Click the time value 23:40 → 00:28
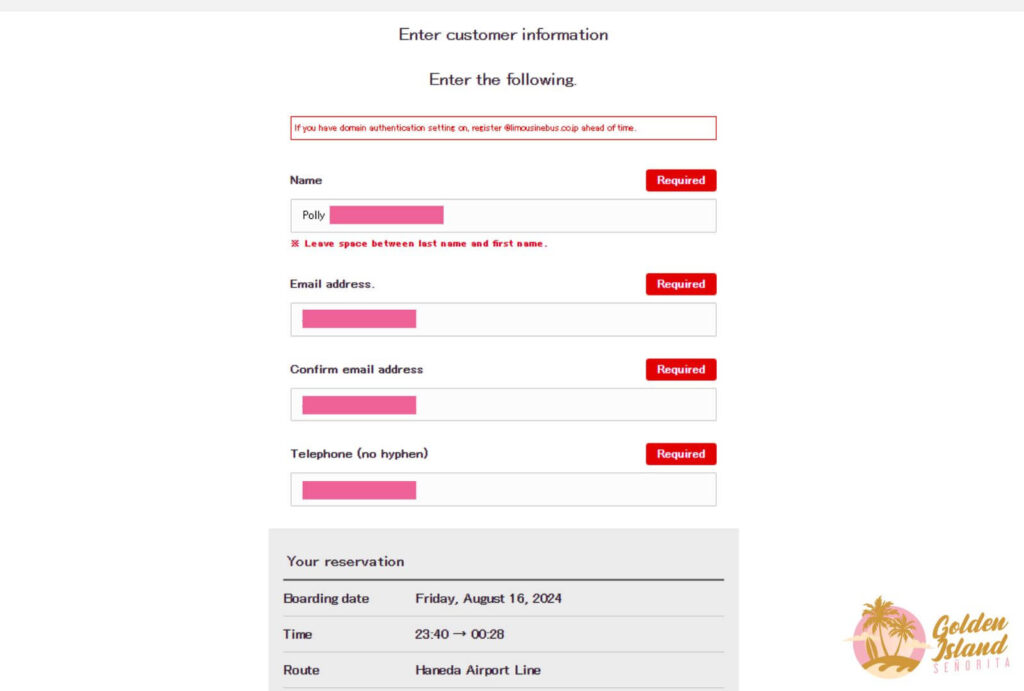 coord(462,634)
